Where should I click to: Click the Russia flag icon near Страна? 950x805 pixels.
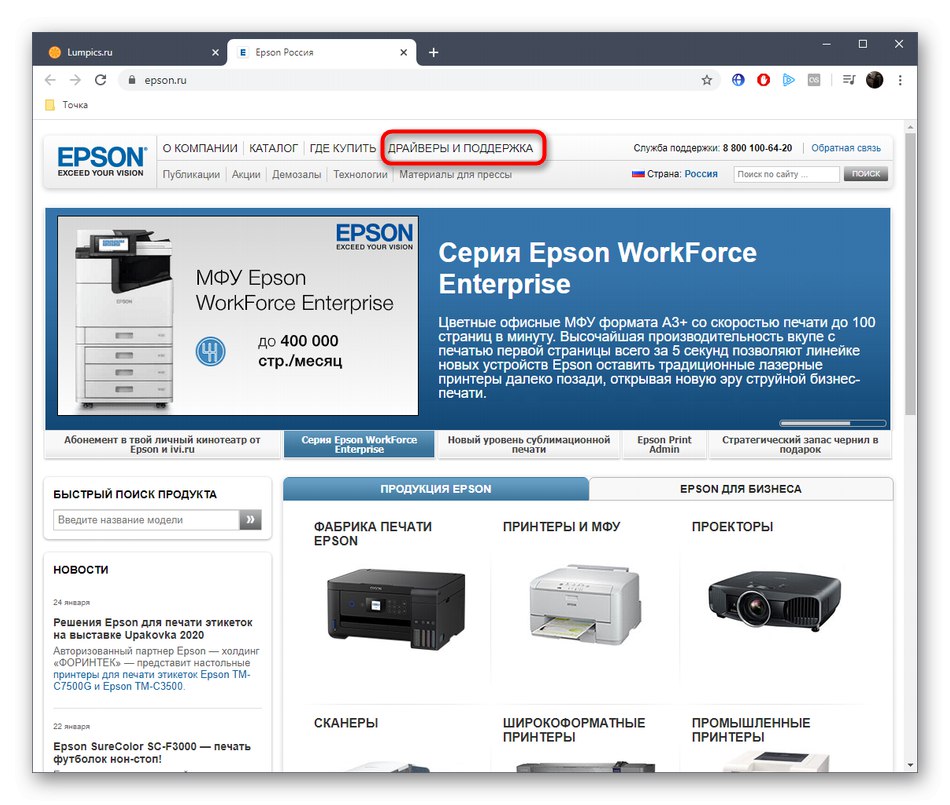pos(638,173)
